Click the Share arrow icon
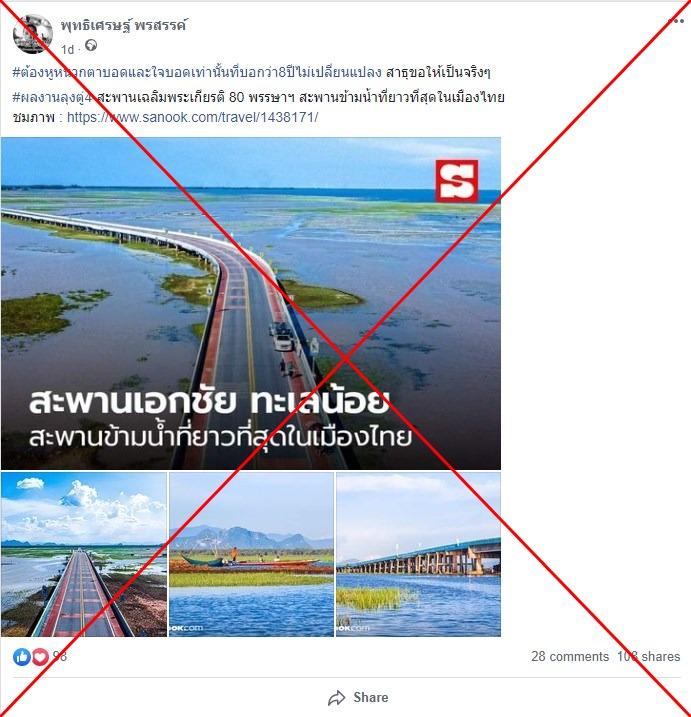The image size is (691, 717). point(337,698)
